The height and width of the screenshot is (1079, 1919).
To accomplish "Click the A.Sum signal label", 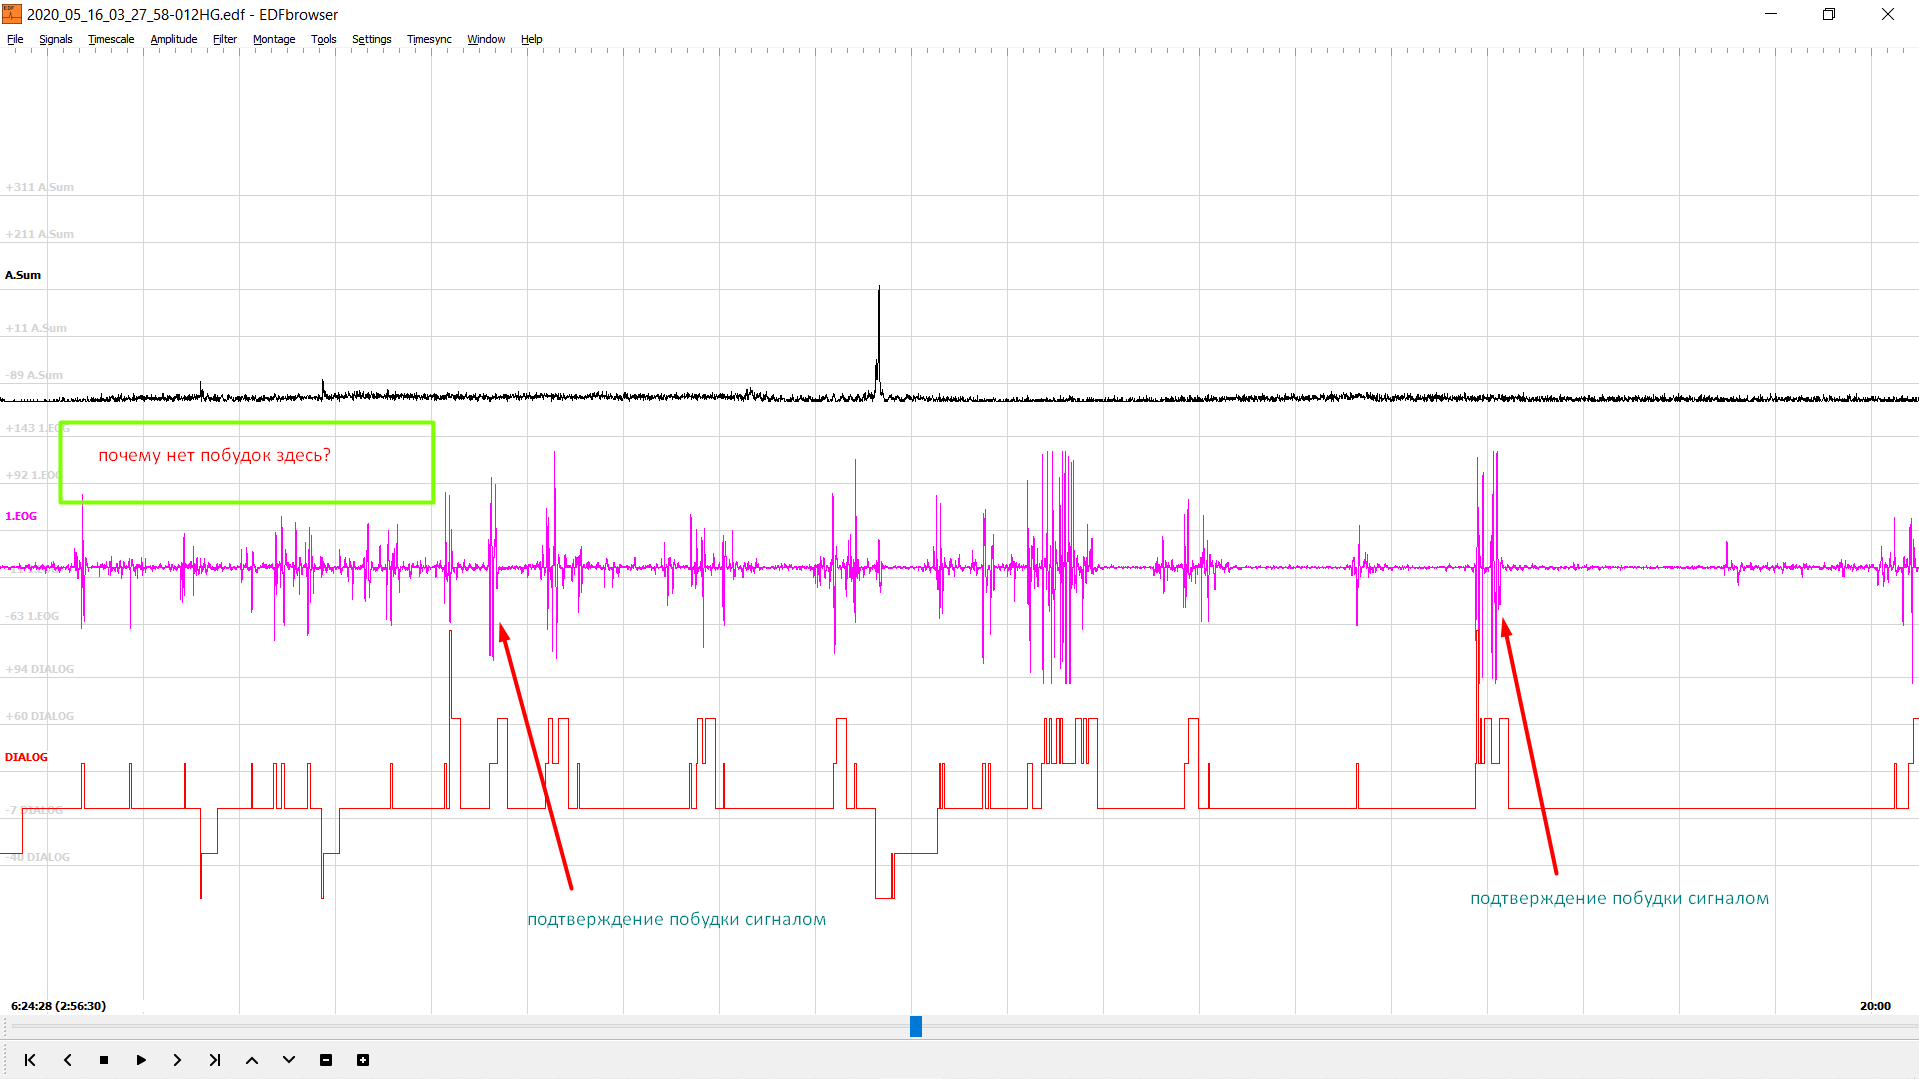I will click(x=23, y=275).
